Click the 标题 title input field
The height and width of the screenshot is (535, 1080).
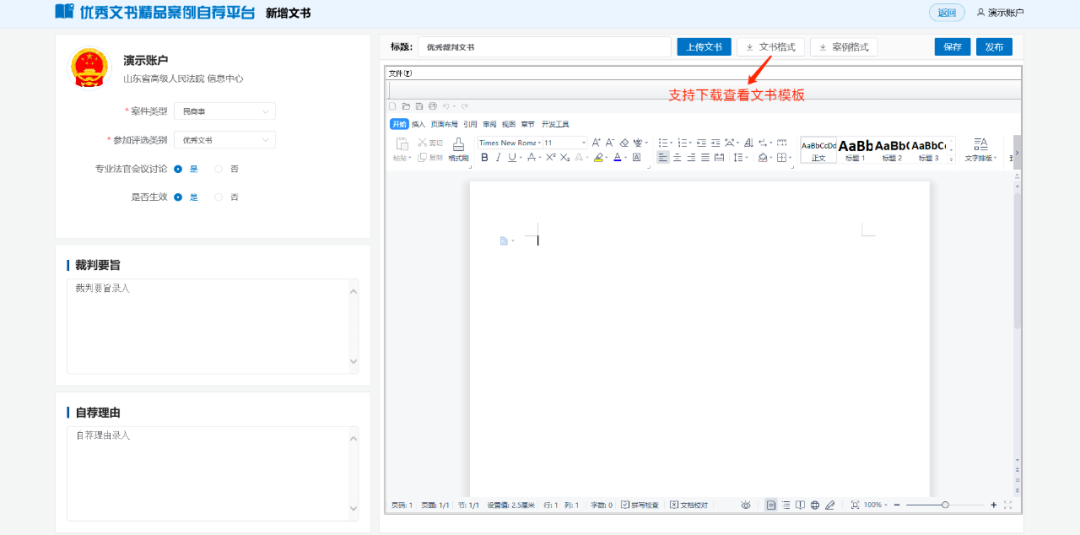(x=544, y=47)
